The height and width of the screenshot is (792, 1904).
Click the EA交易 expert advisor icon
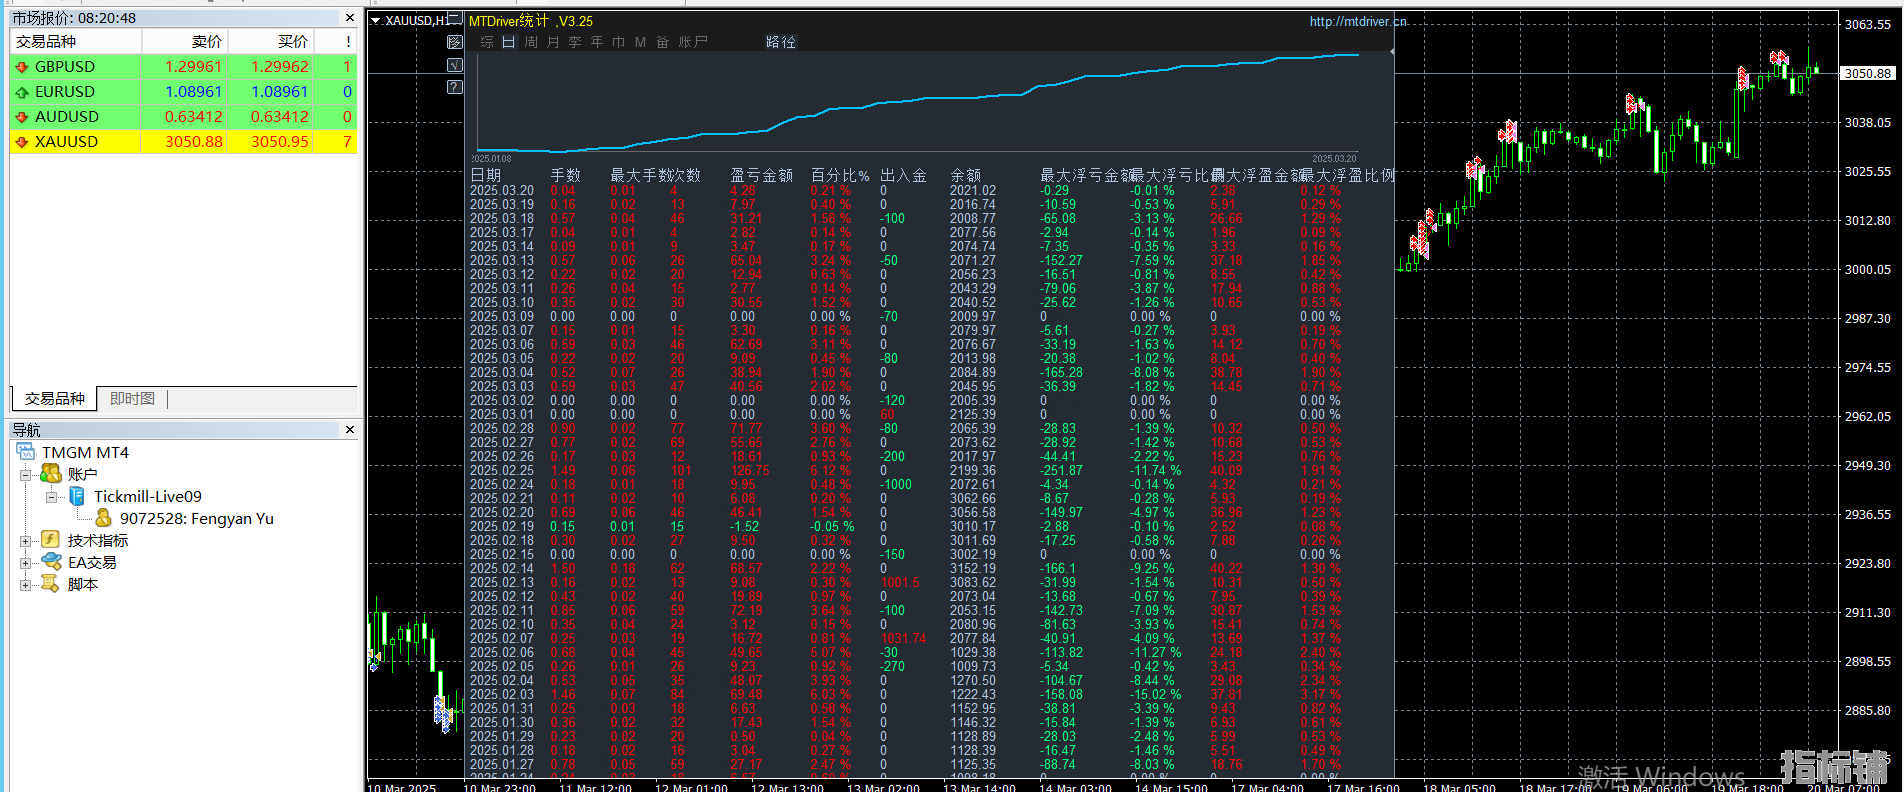click(x=51, y=562)
